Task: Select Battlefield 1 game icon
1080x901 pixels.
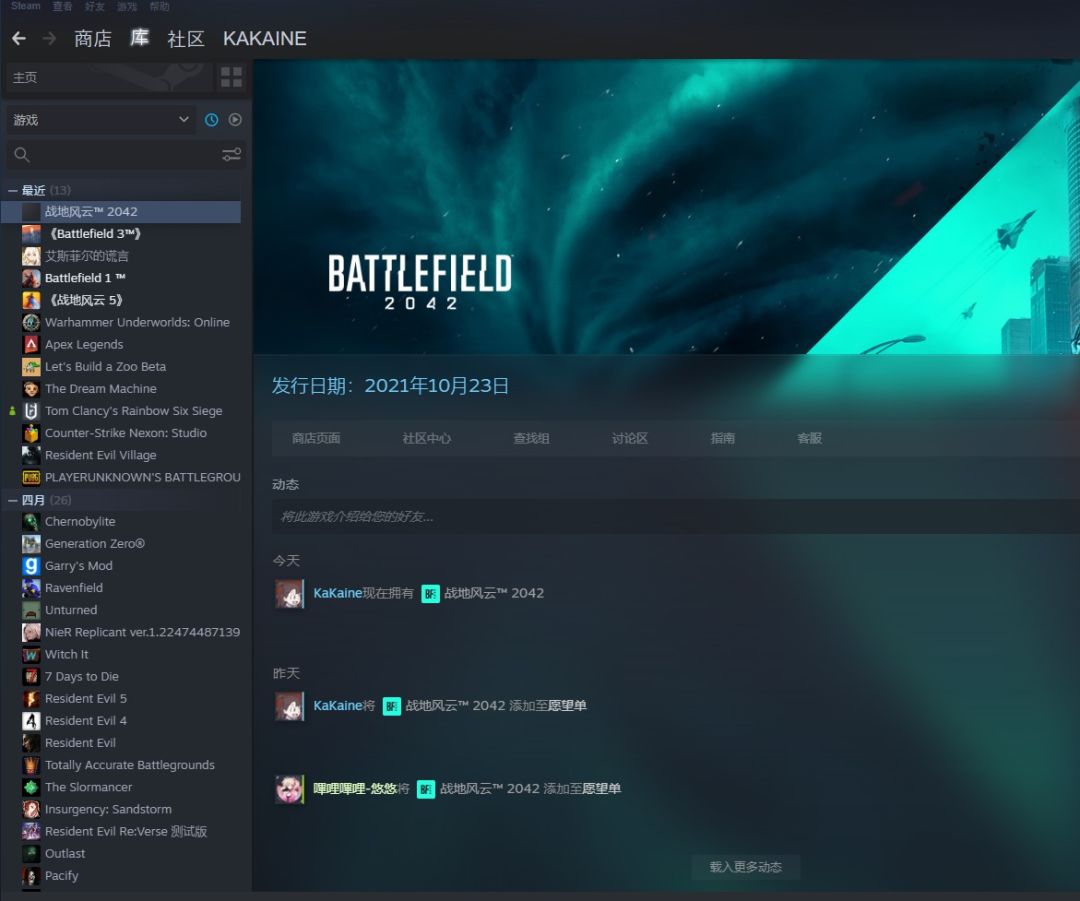Action: pyautogui.click(x=31, y=278)
